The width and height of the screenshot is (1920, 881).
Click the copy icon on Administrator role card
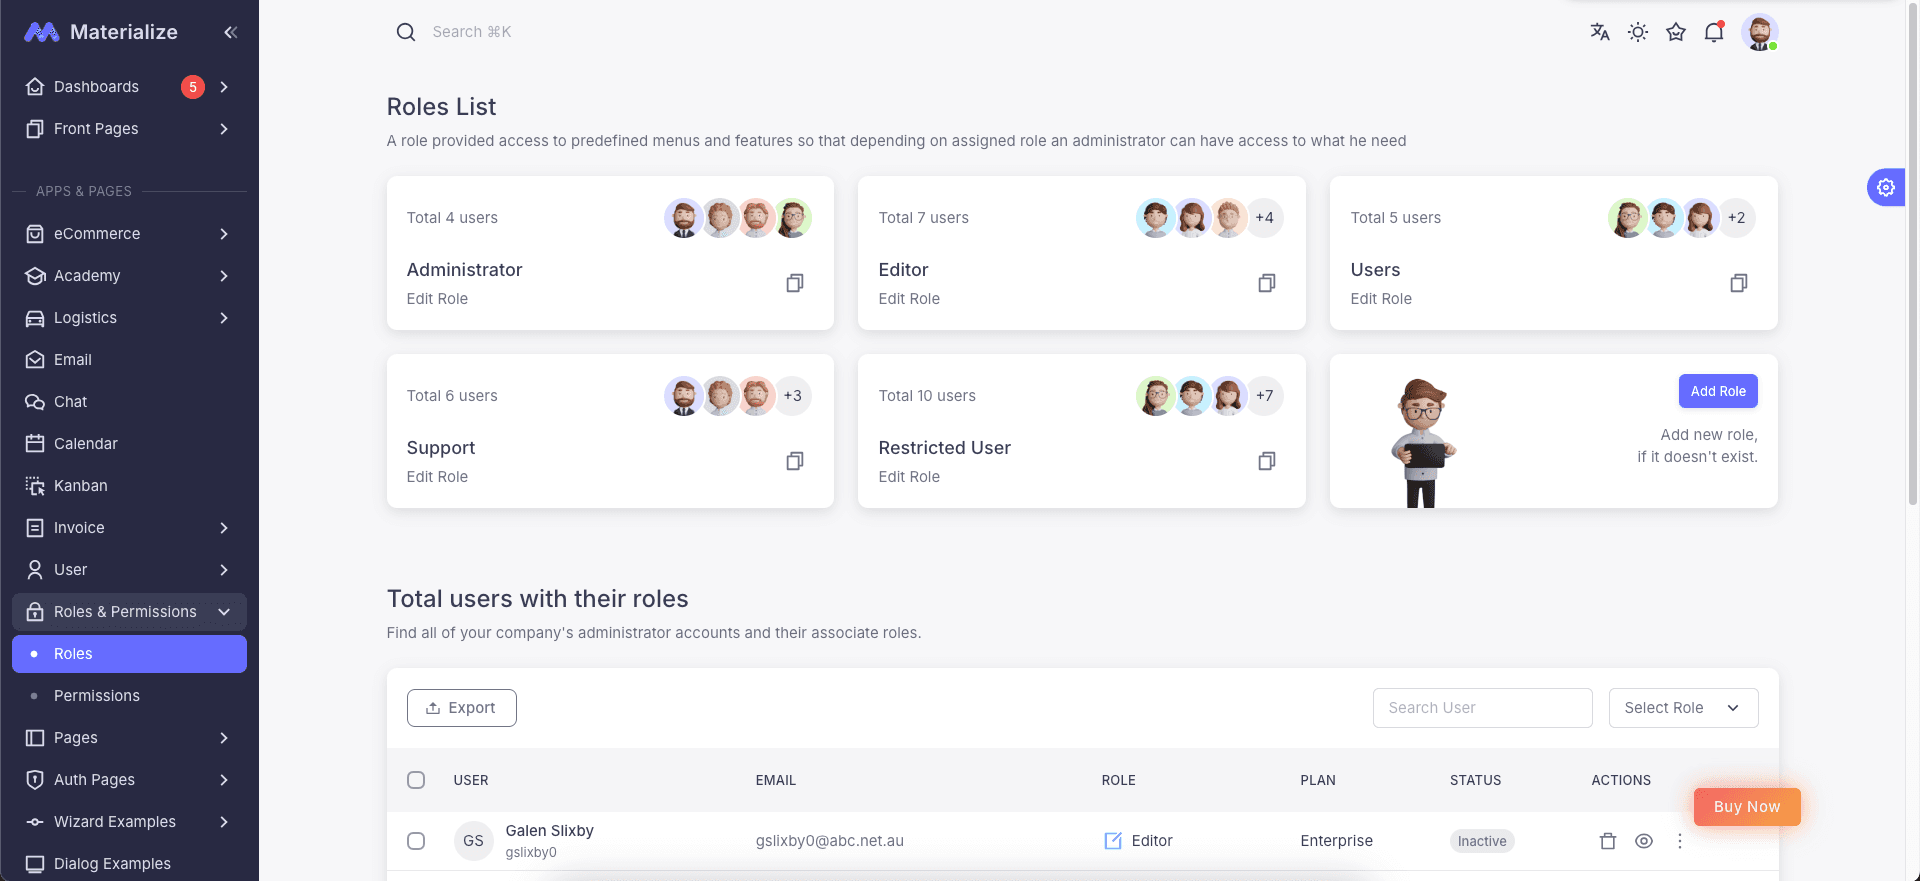[x=795, y=283]
